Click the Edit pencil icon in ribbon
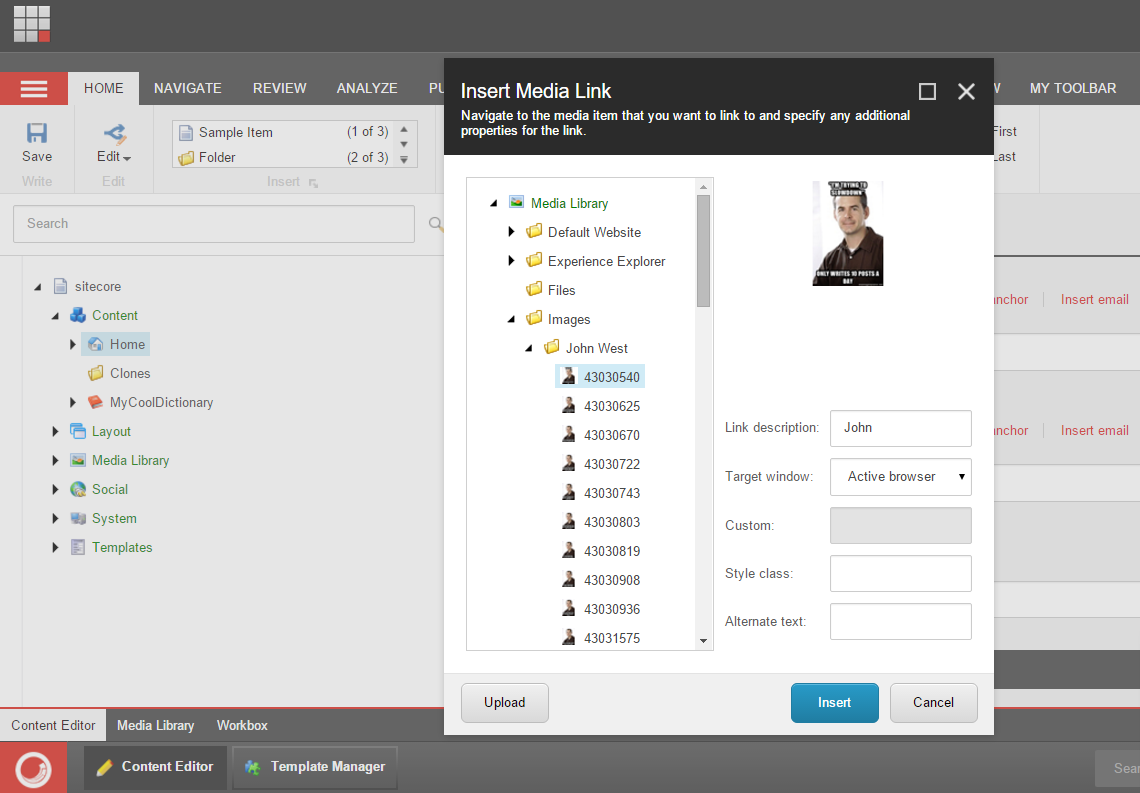The image size is (1140, 793). click(114, 133)
